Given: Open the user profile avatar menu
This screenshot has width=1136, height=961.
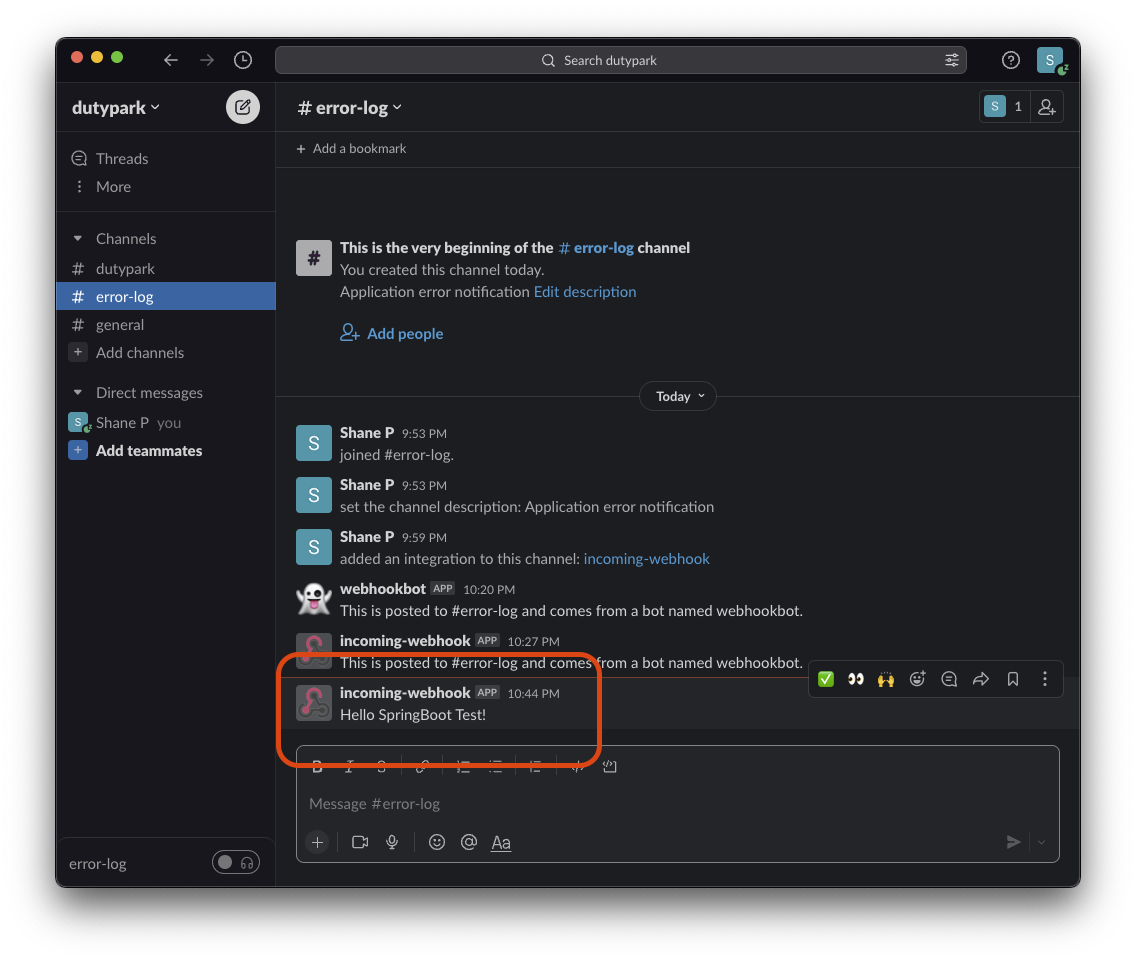Looking at the screenshot, I should (1051, 60).
